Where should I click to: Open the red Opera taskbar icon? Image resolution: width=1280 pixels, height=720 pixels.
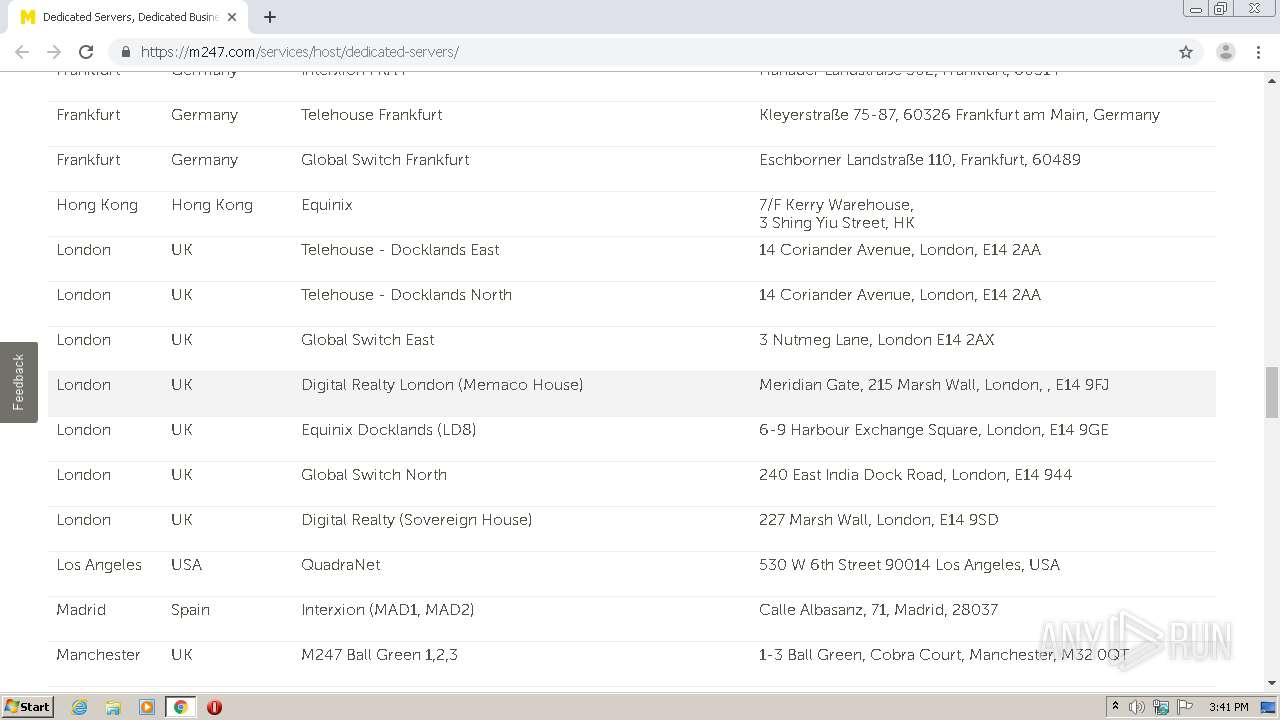pyautogui.click(x=214, y=707)
